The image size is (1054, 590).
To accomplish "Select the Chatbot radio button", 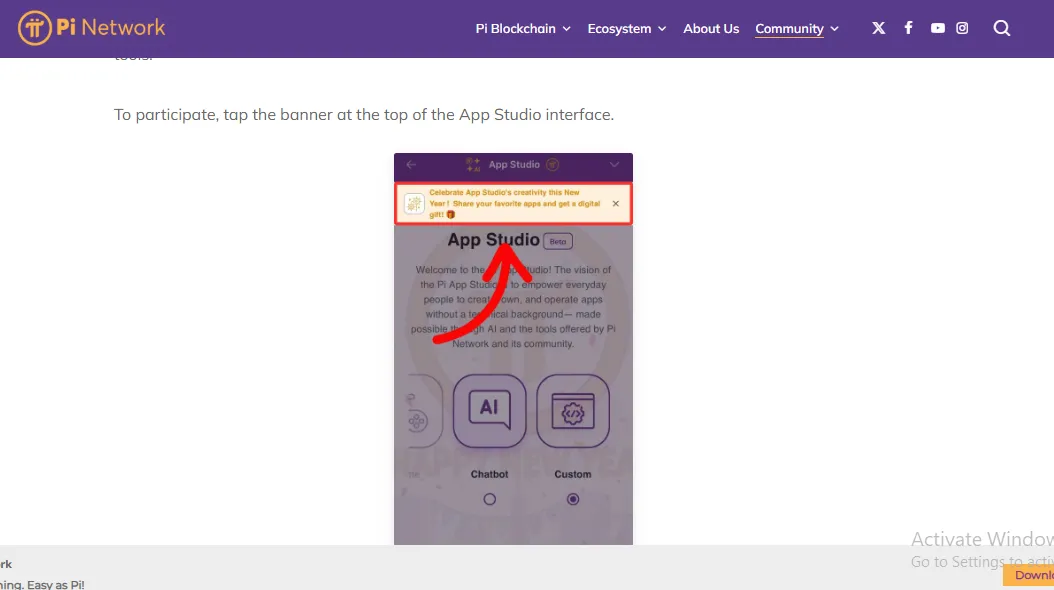I will 489,499.
